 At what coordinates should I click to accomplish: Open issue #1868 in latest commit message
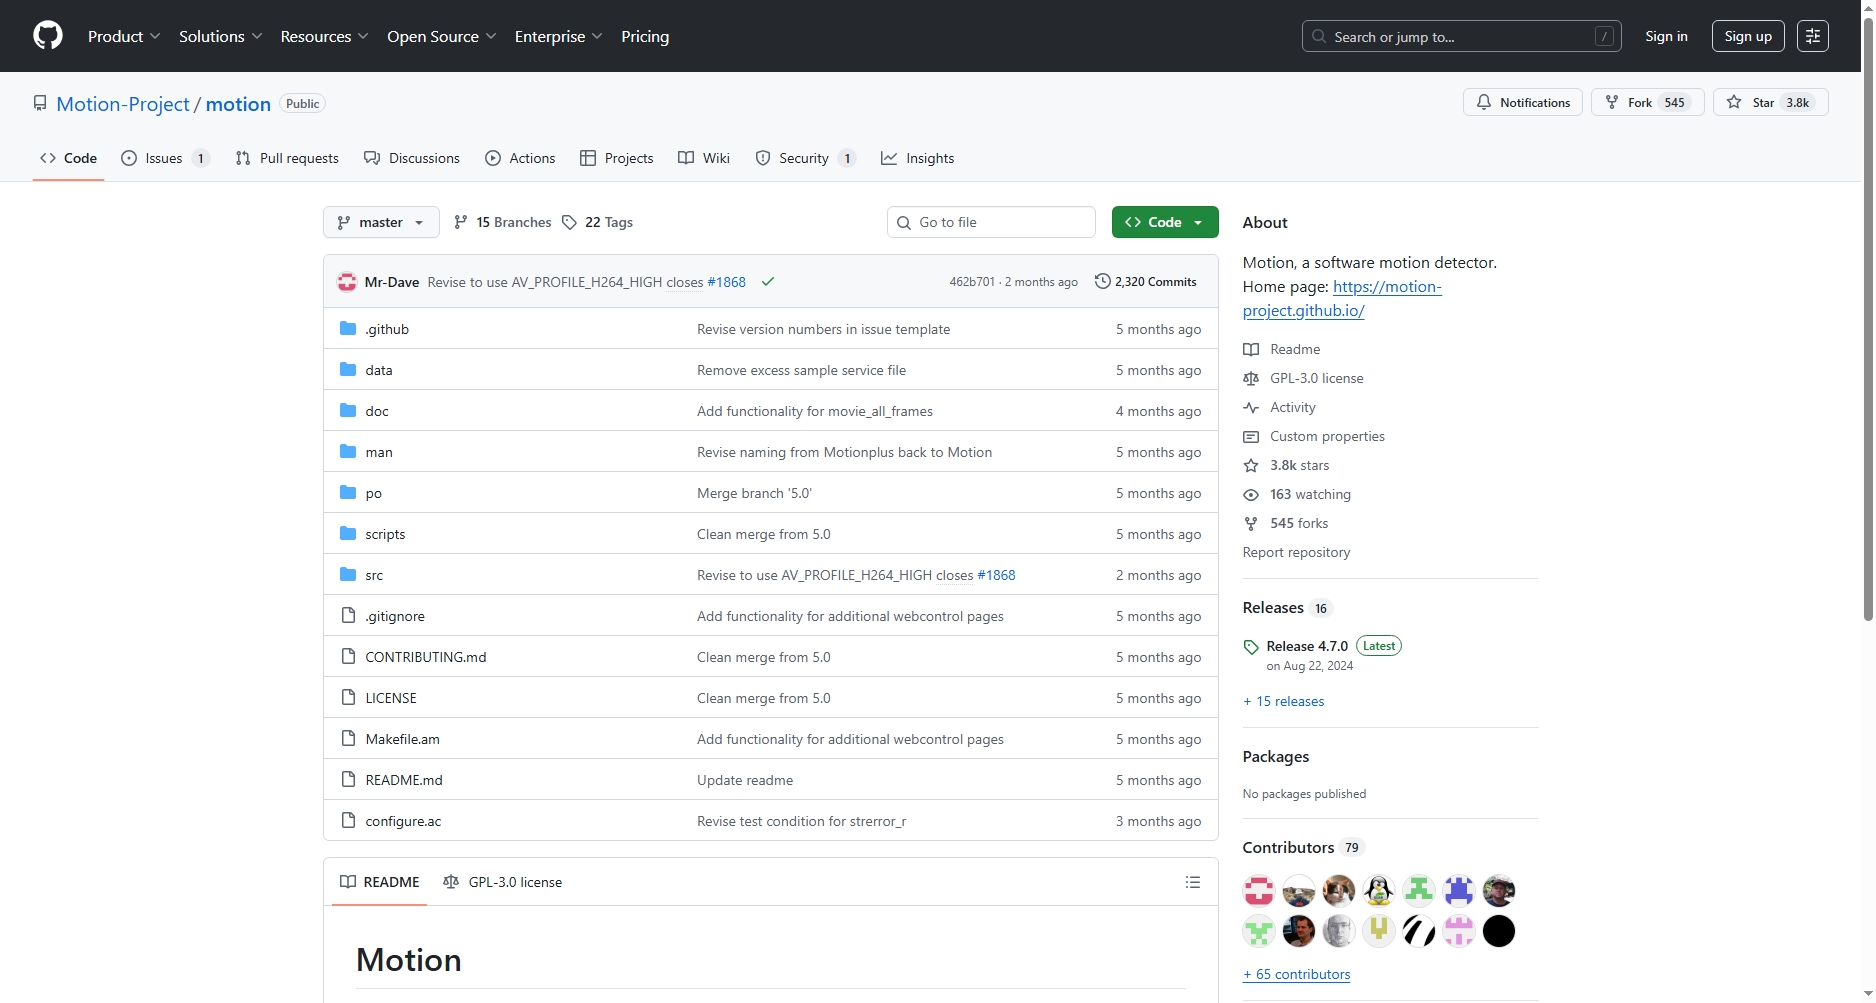point(726,282)
